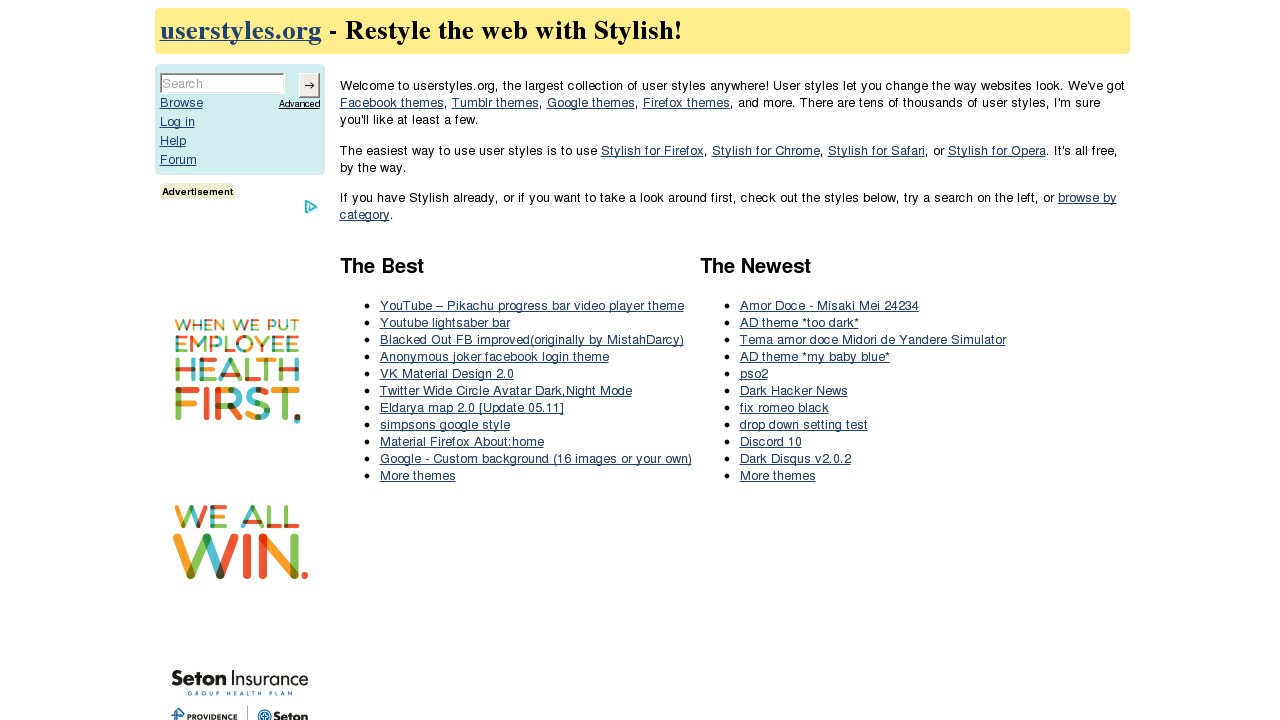This screenshot has height=720, width=1280.
Task: Open drop down setting test style
Action: click(804, 425)
